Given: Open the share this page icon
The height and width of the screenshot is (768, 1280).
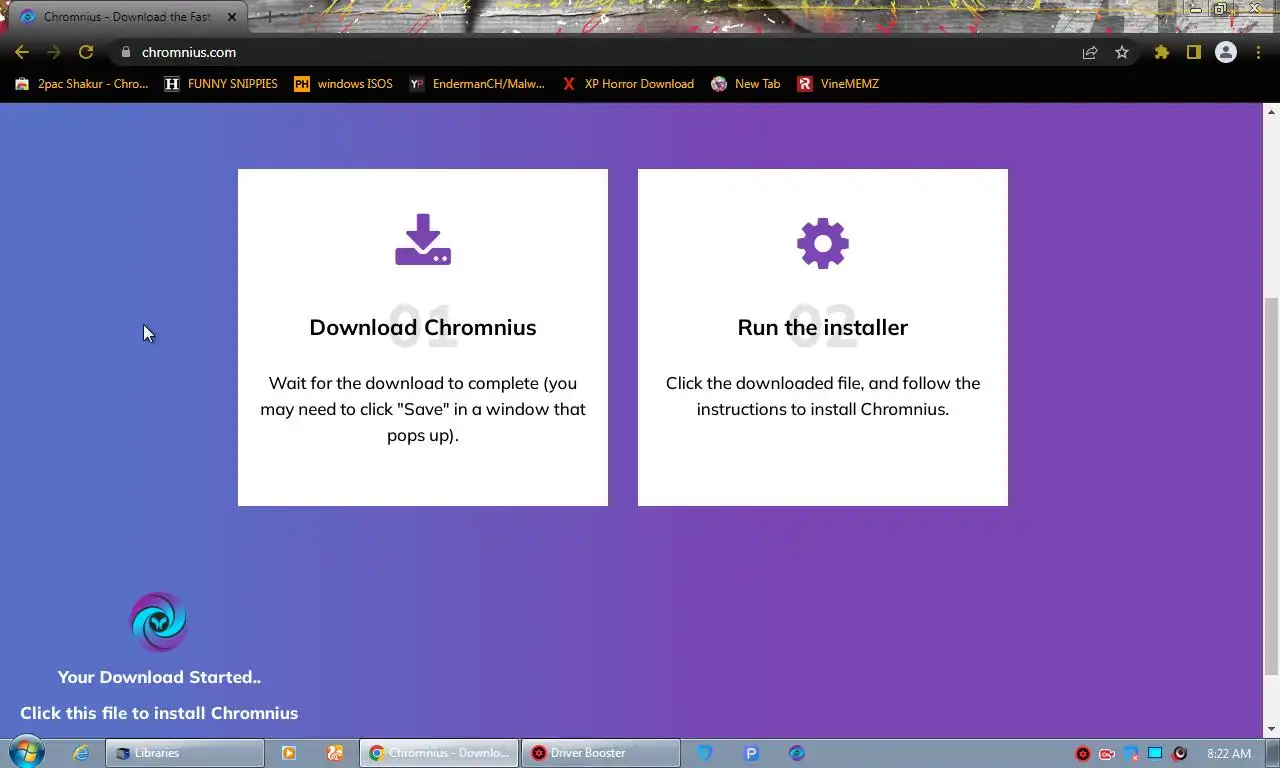Looking at the screenshot, I should pyautogui.click(x=1090, y=52).
